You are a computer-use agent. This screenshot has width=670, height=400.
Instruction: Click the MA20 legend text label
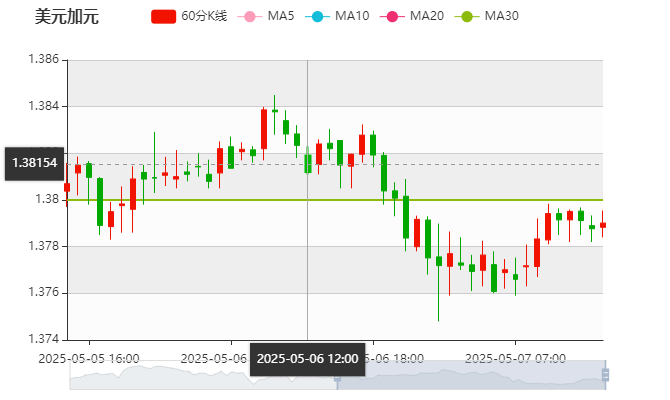tap(427, 16)
